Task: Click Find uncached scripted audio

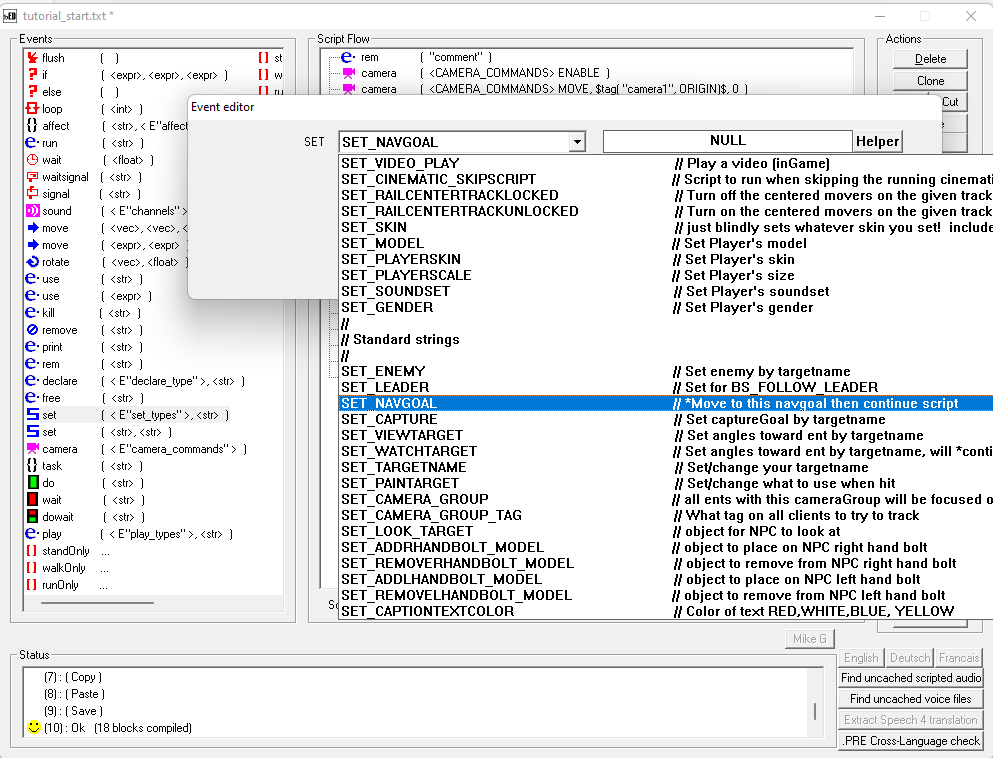Action: click(911, 678)
